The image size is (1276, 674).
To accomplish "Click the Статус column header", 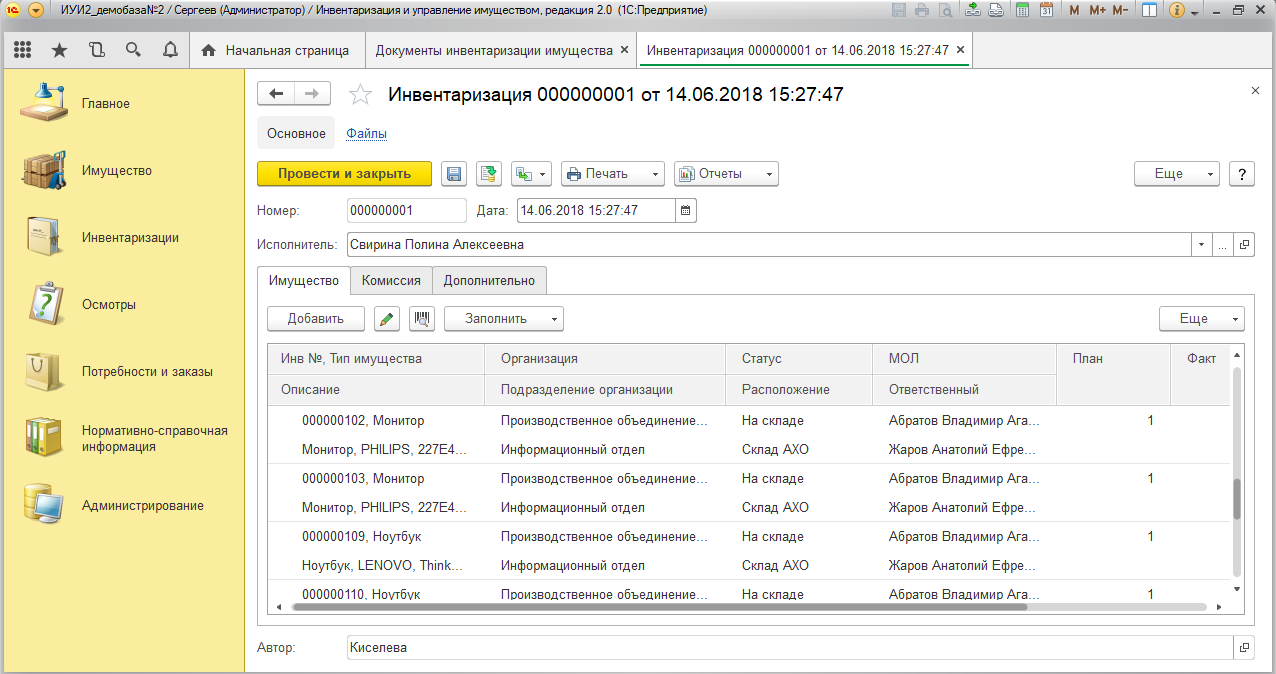I will (799, 358).
